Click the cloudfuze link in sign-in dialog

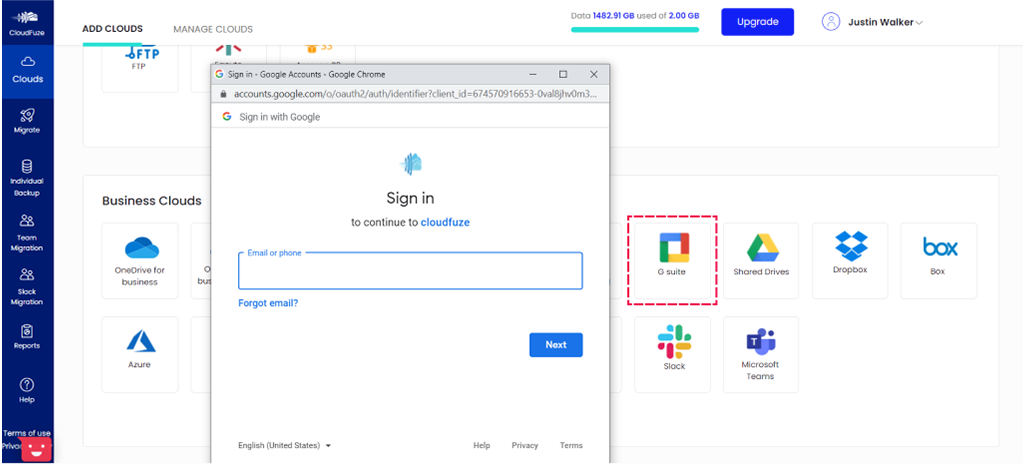tap(445, 222)
